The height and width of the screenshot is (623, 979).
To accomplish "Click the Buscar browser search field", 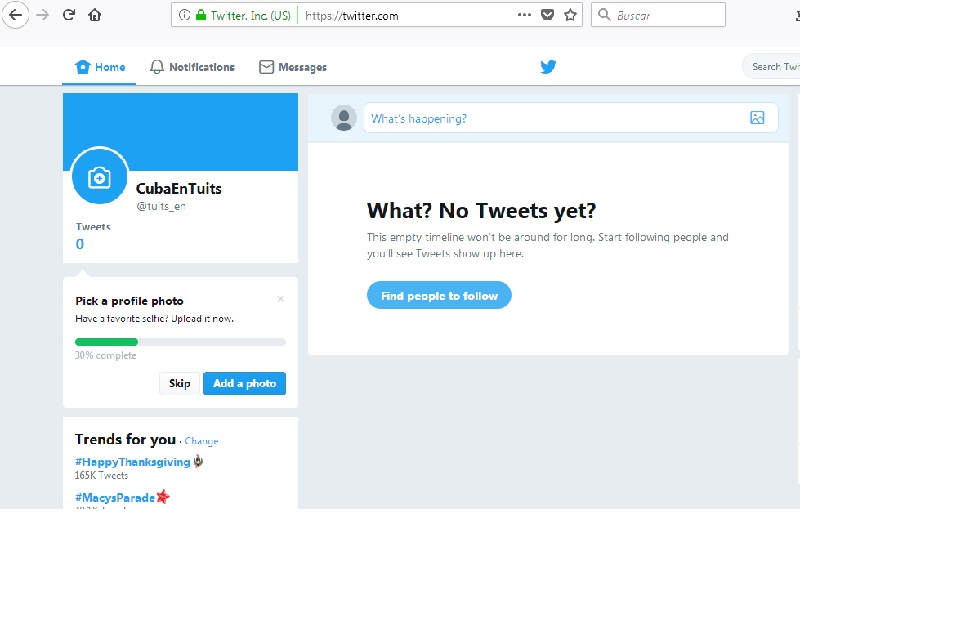I will [x=658, y=15].
